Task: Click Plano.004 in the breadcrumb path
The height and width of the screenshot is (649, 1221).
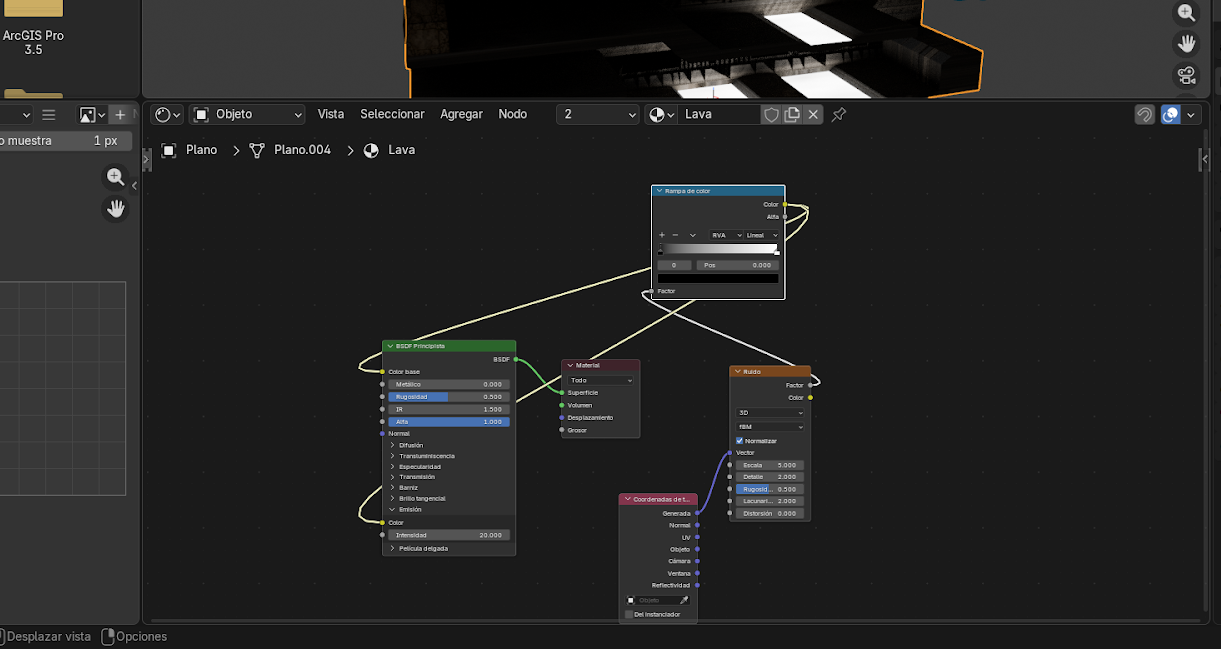Action: [x=301, y=150]
